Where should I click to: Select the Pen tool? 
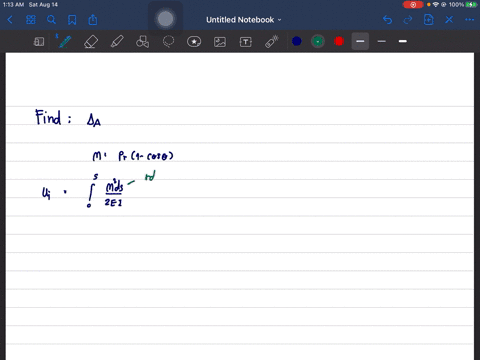[x=64, y=41]
